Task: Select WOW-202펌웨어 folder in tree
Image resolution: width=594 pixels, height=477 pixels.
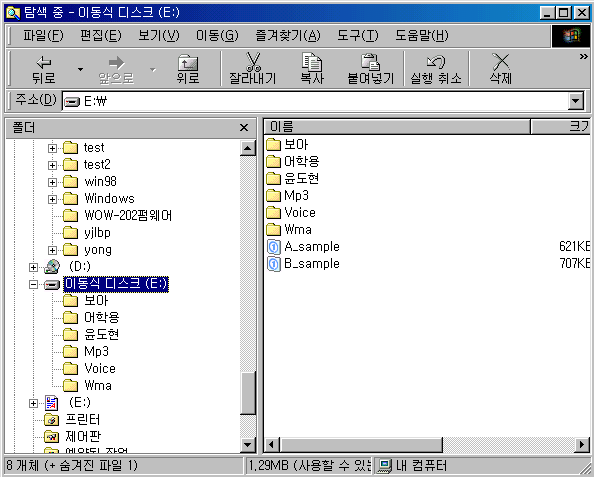Action: 128,216
